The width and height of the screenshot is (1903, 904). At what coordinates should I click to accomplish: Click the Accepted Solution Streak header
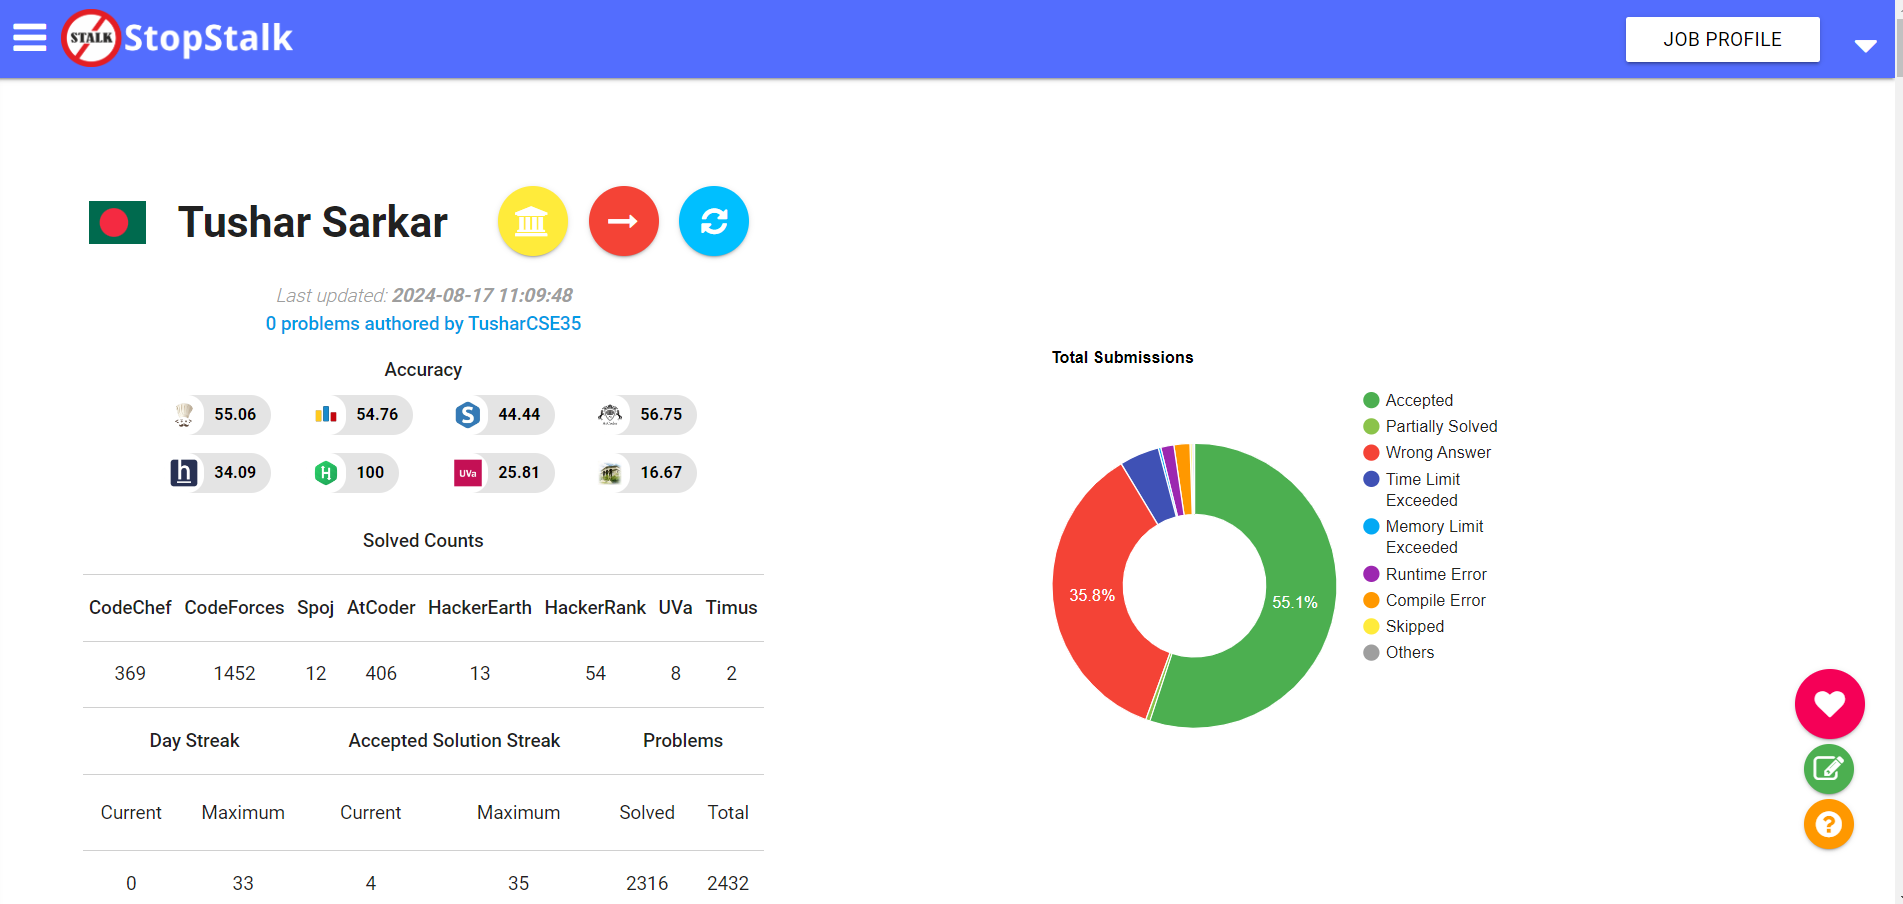pyautogui.click(x=454, y=741)
